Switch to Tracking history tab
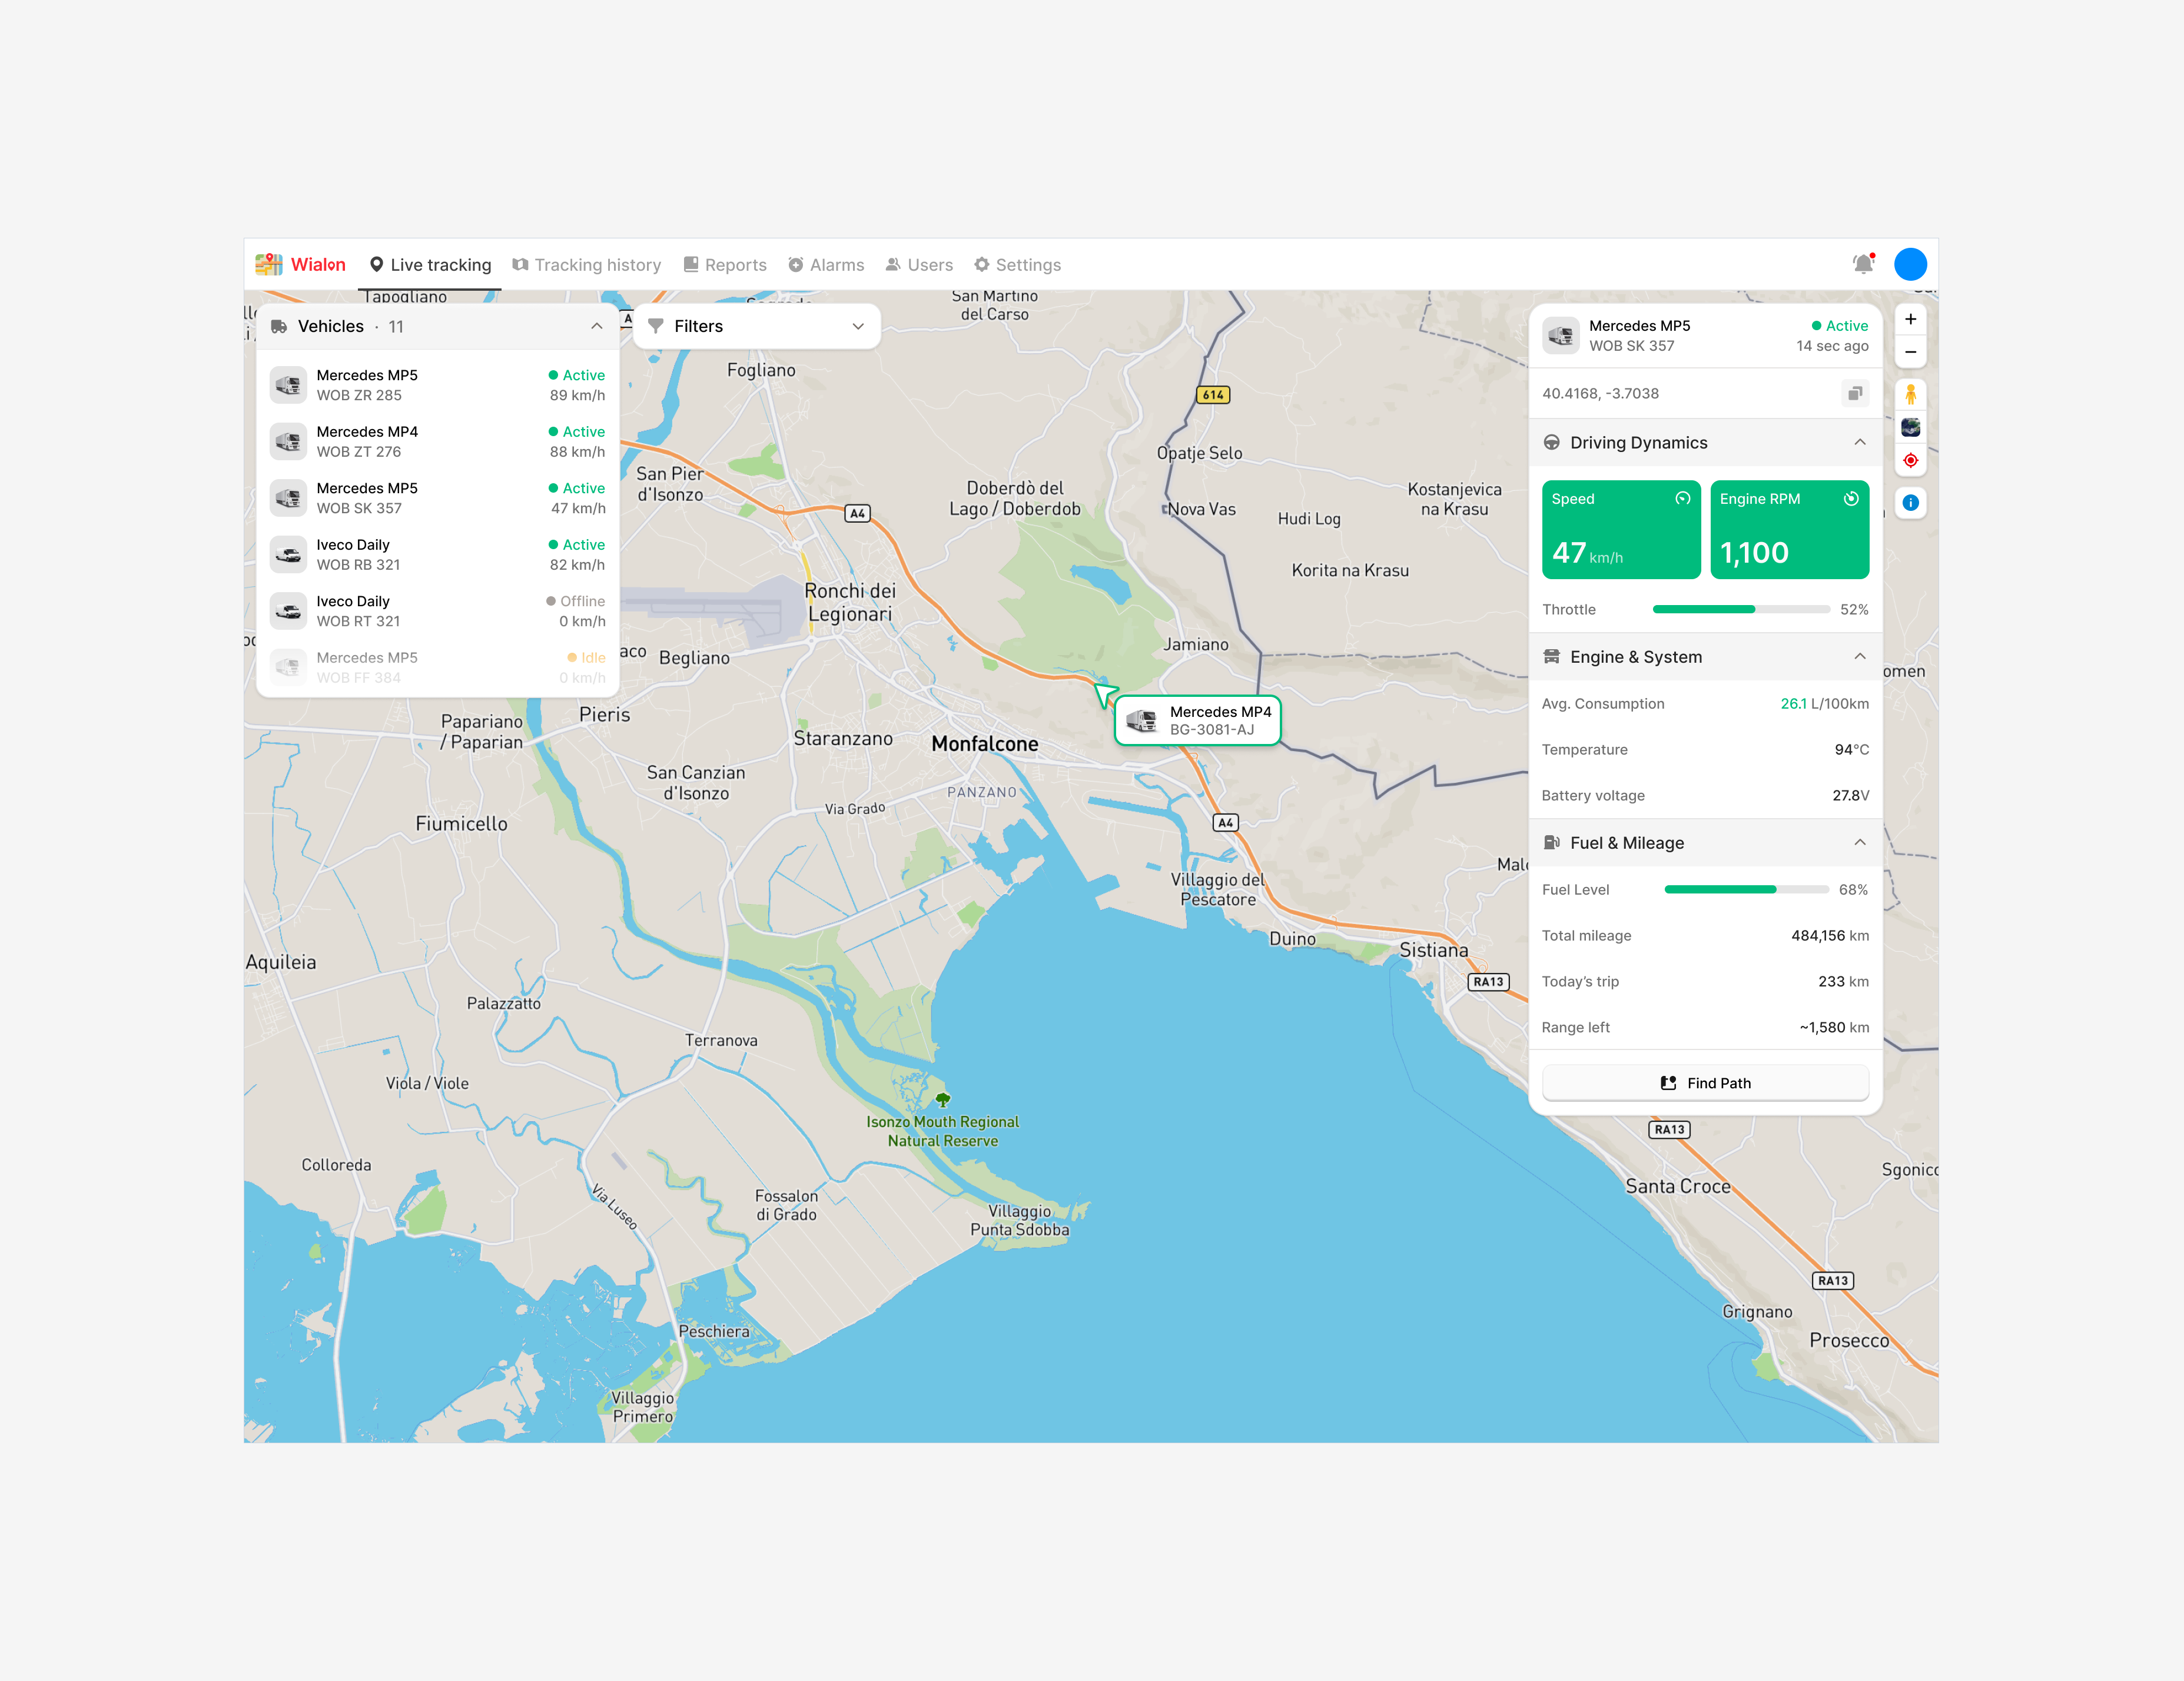Viewport: 2184px width, 1681px height. 587,264
